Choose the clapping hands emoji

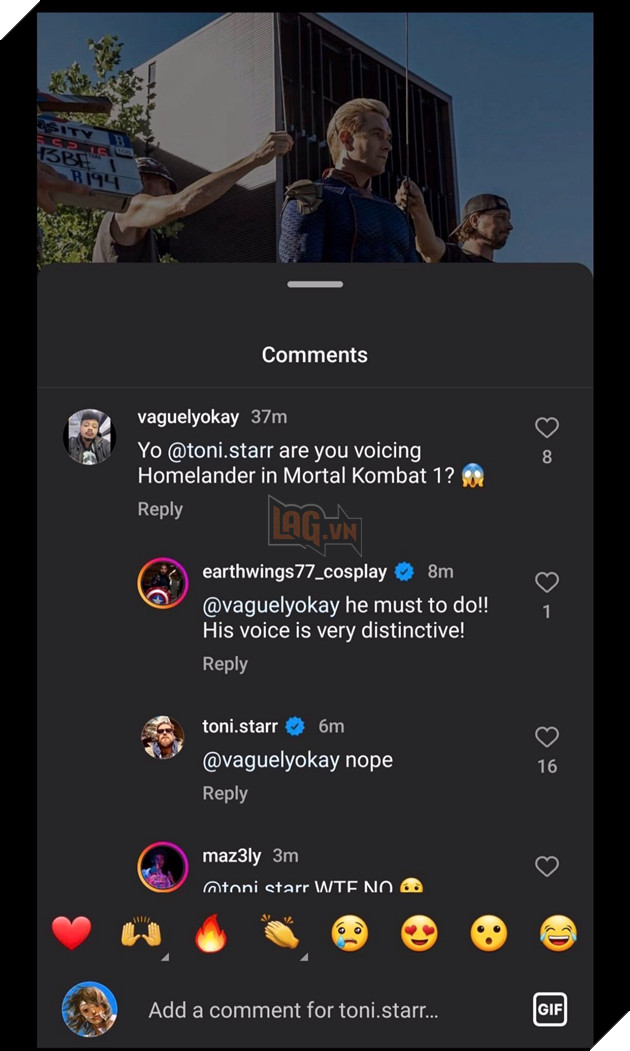[281, 933]
